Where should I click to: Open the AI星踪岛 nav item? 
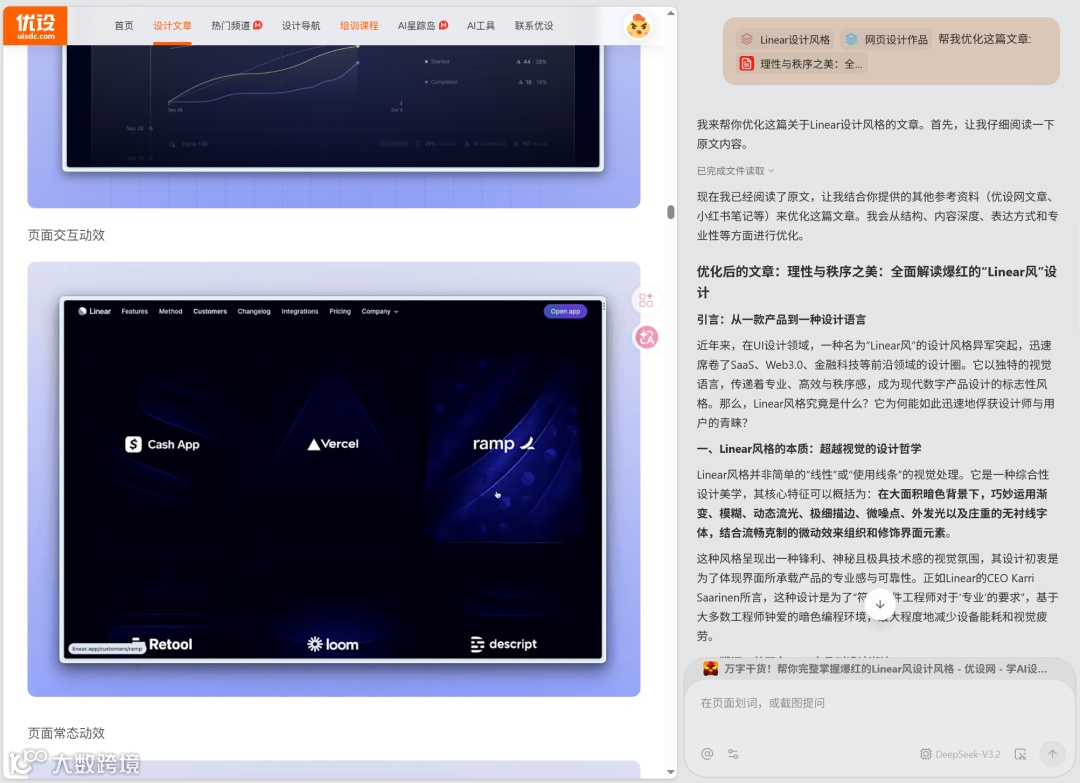click(422, 25)
